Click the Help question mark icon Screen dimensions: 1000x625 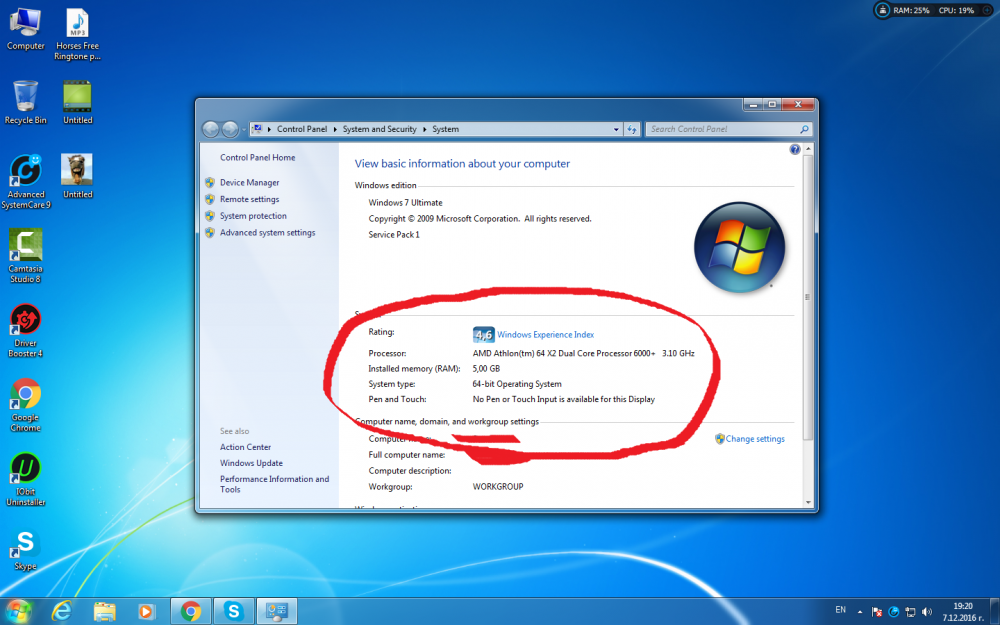click(x=795, y=149)
